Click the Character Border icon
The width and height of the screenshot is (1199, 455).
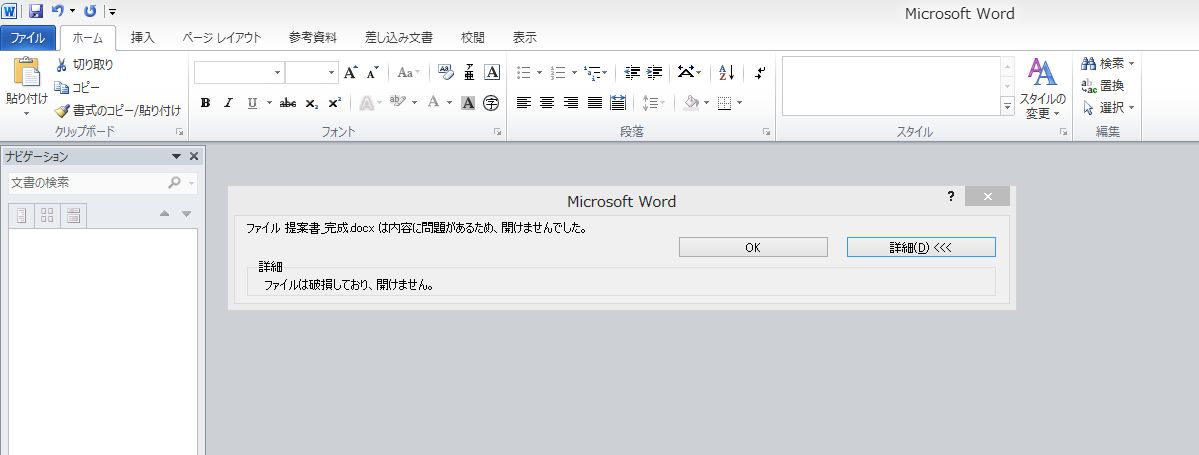492,73
